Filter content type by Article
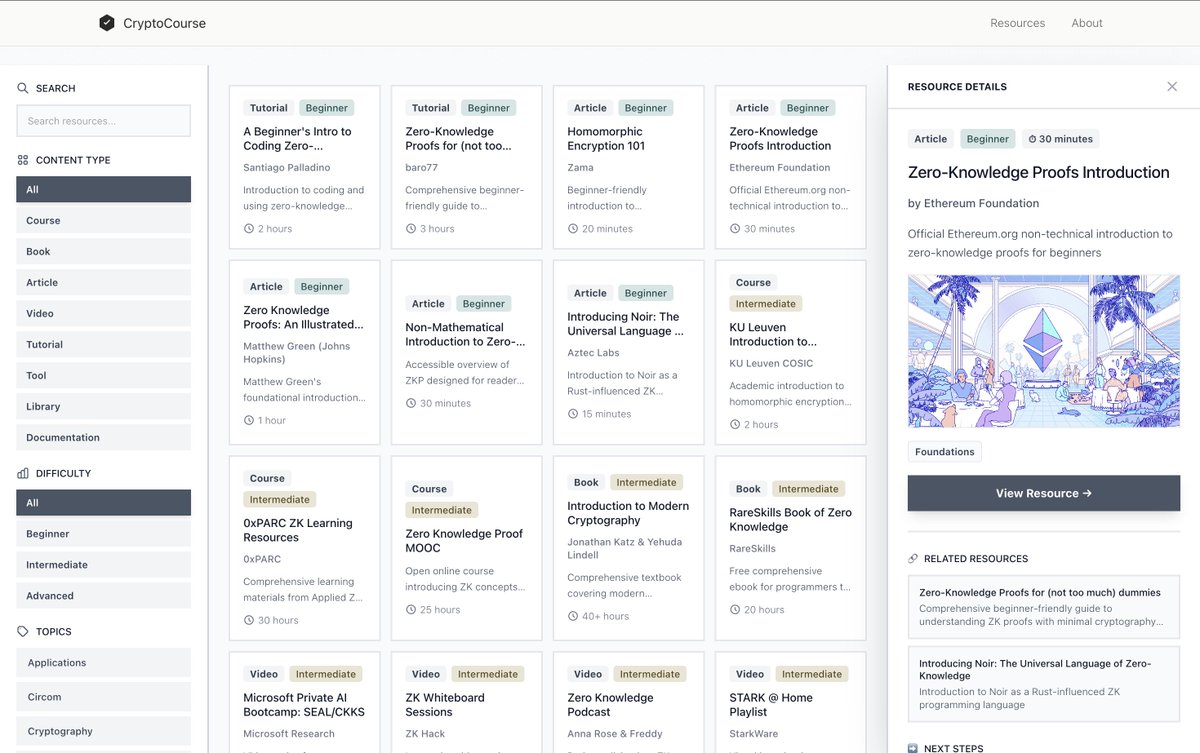The image size is (1200, 753). pyautogui.click(x=104, y=283)
